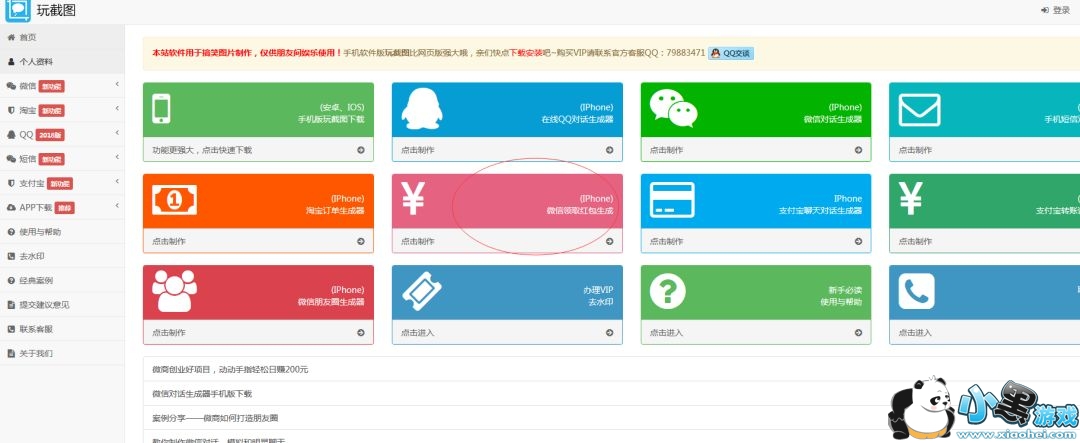Open 经典案例 in the sidebar

[x=62, y=280]
